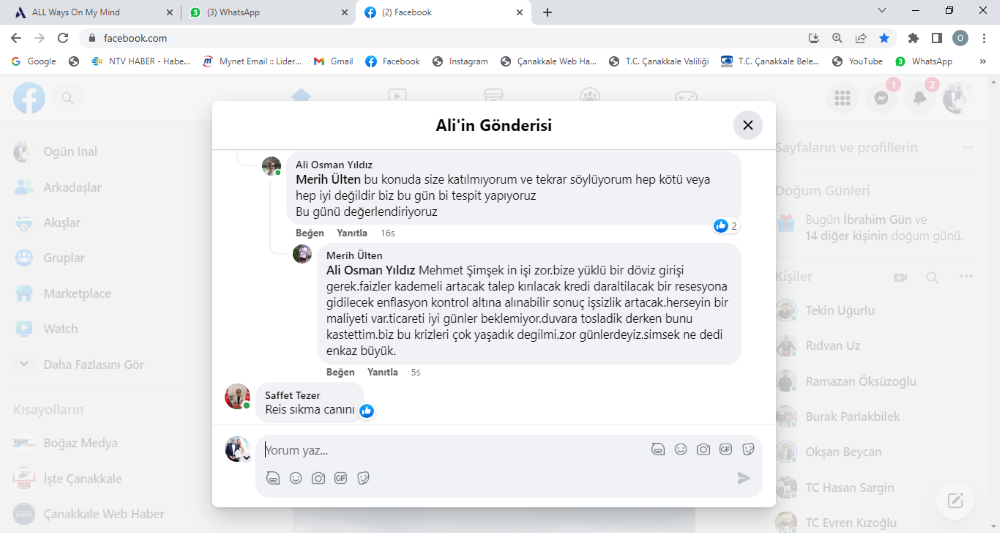Share page via address bar share icon
Viewport: 1000px width, 533px height.
[861, 38]
